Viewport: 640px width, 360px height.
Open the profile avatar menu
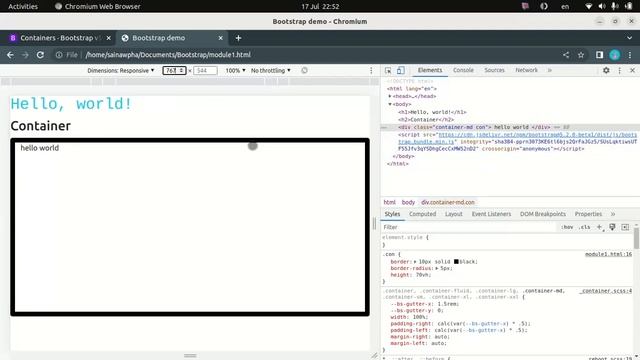click(615, 55)
